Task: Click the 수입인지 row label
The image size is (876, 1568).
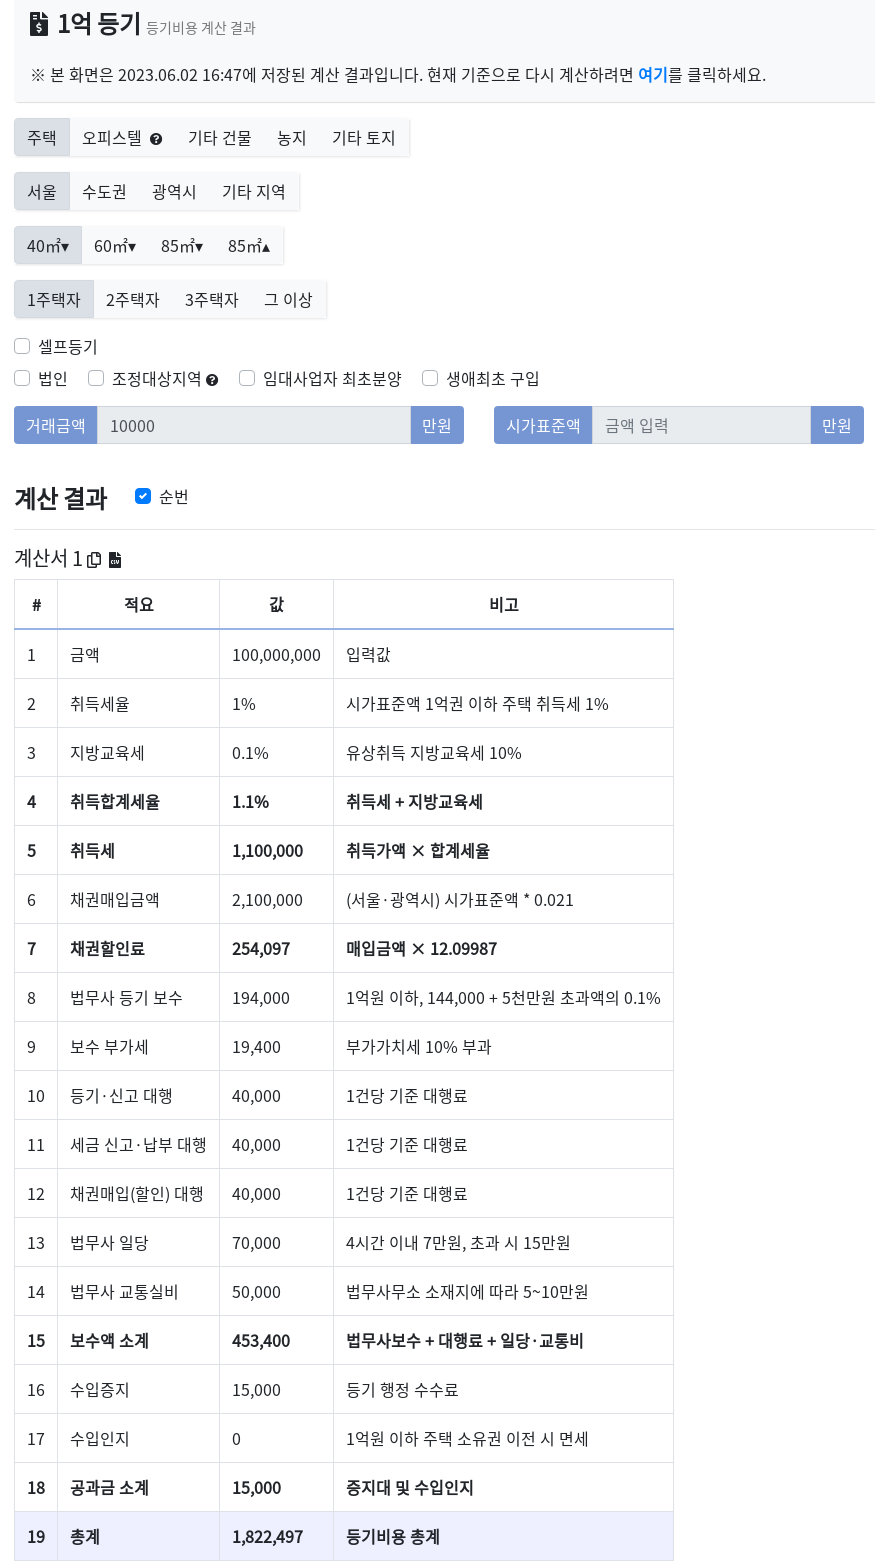Action: click(x=100, y=1439)
